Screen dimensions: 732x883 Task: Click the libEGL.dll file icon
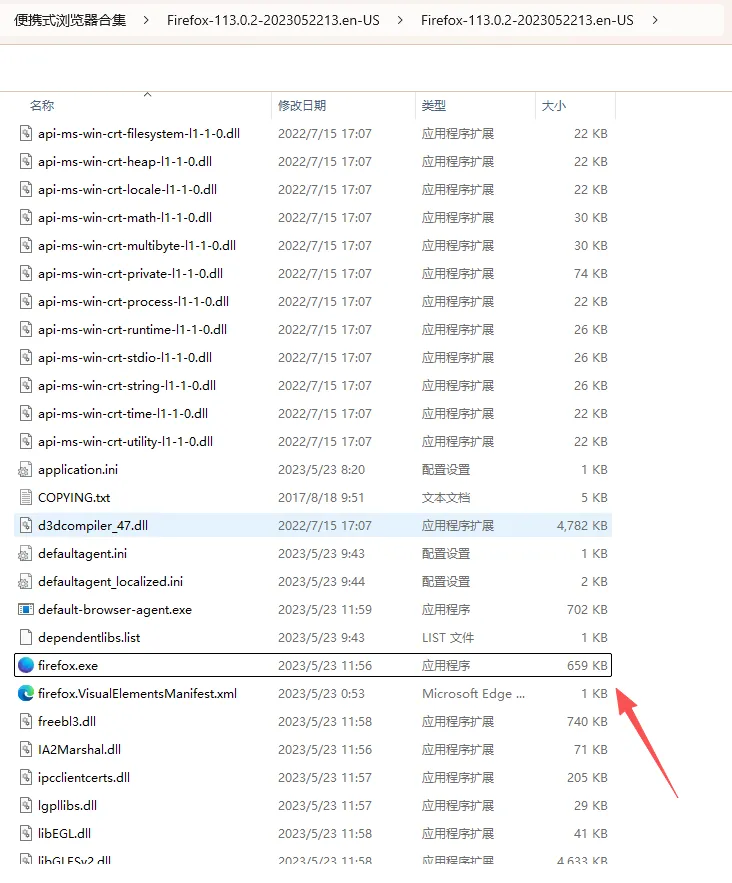click(26, 833)
